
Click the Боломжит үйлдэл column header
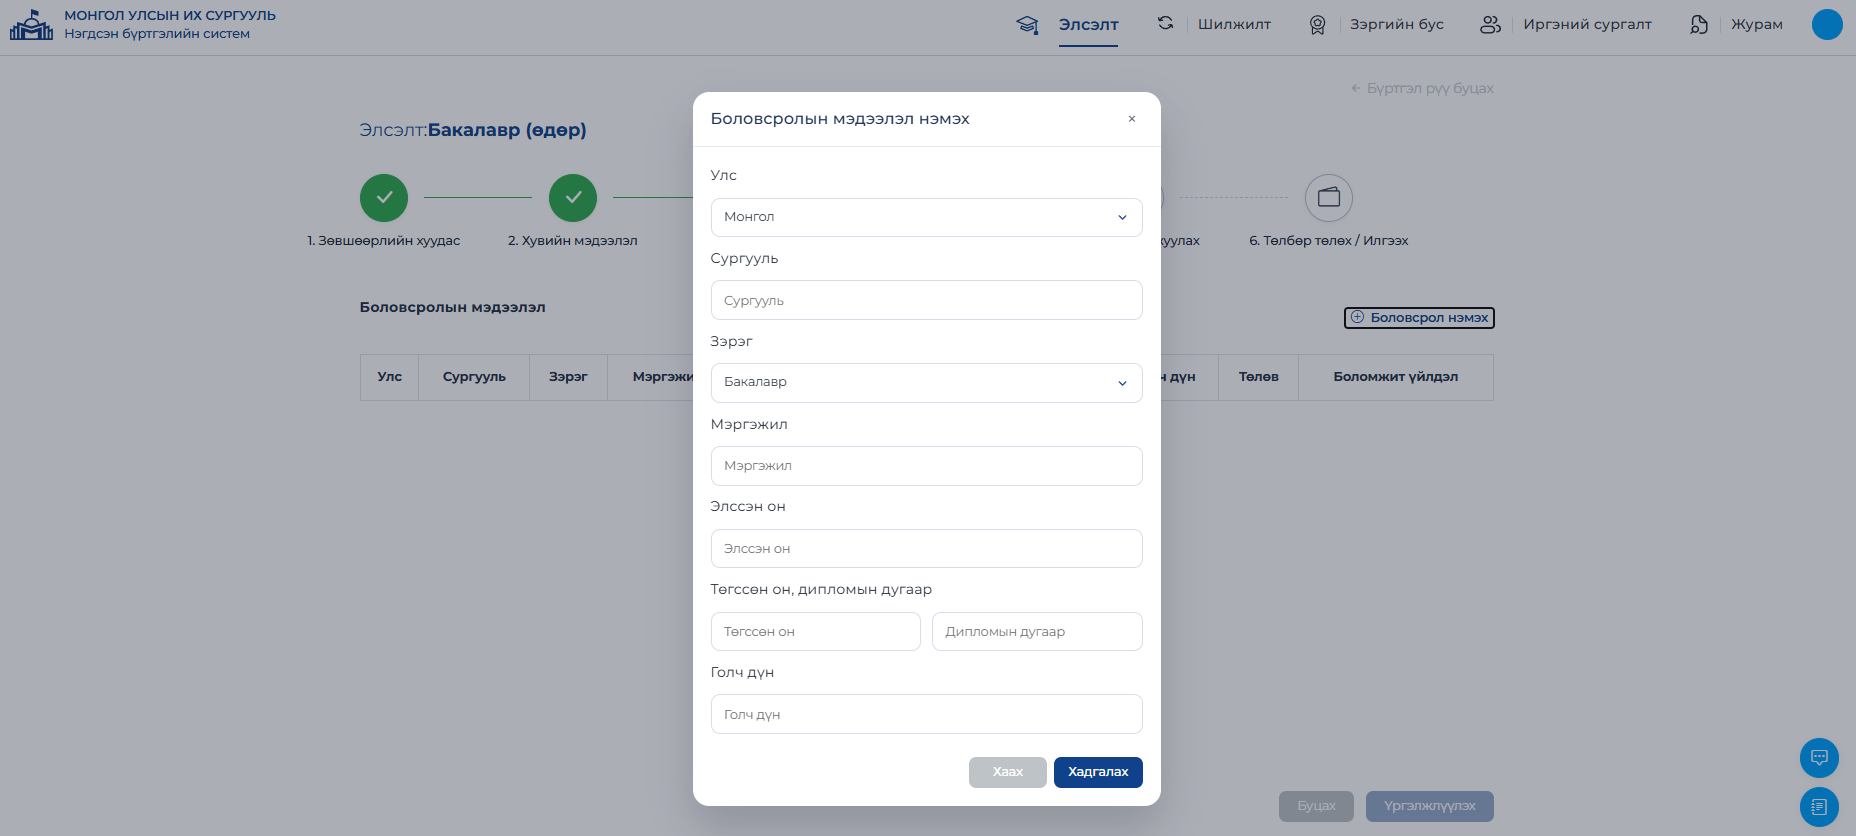[x=1396, y=377]
